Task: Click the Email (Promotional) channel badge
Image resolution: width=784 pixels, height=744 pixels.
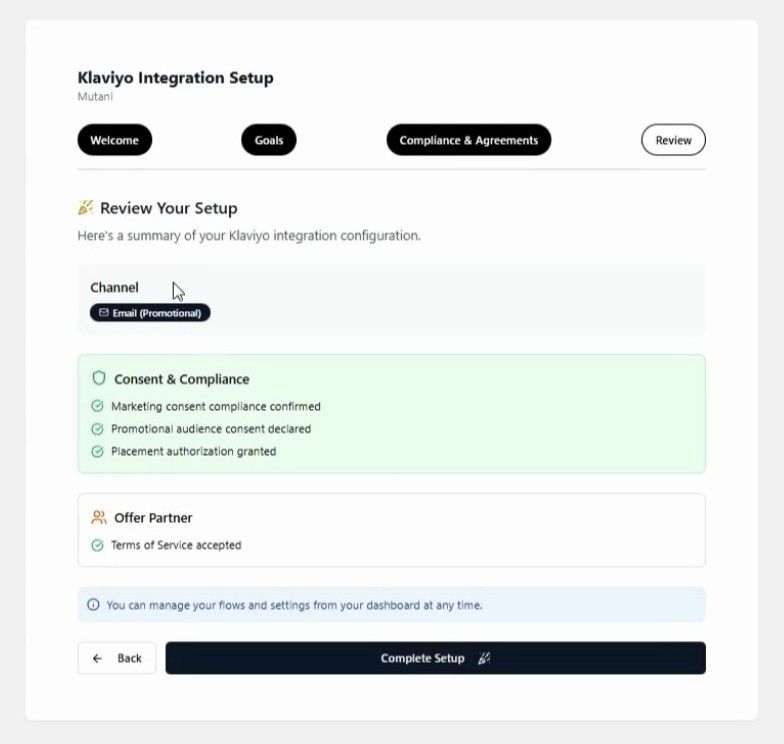Action: (150, 313)
